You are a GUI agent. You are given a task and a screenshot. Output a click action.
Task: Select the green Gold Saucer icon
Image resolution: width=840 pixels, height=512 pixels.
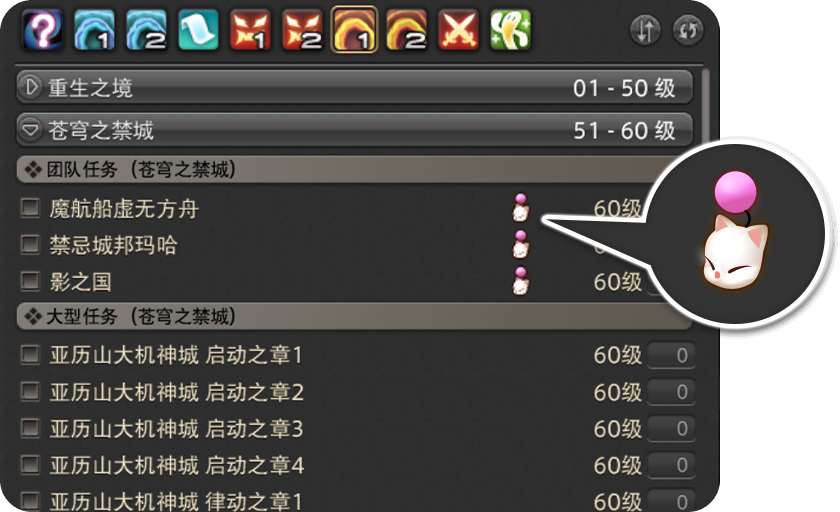(x=511, y=30)
